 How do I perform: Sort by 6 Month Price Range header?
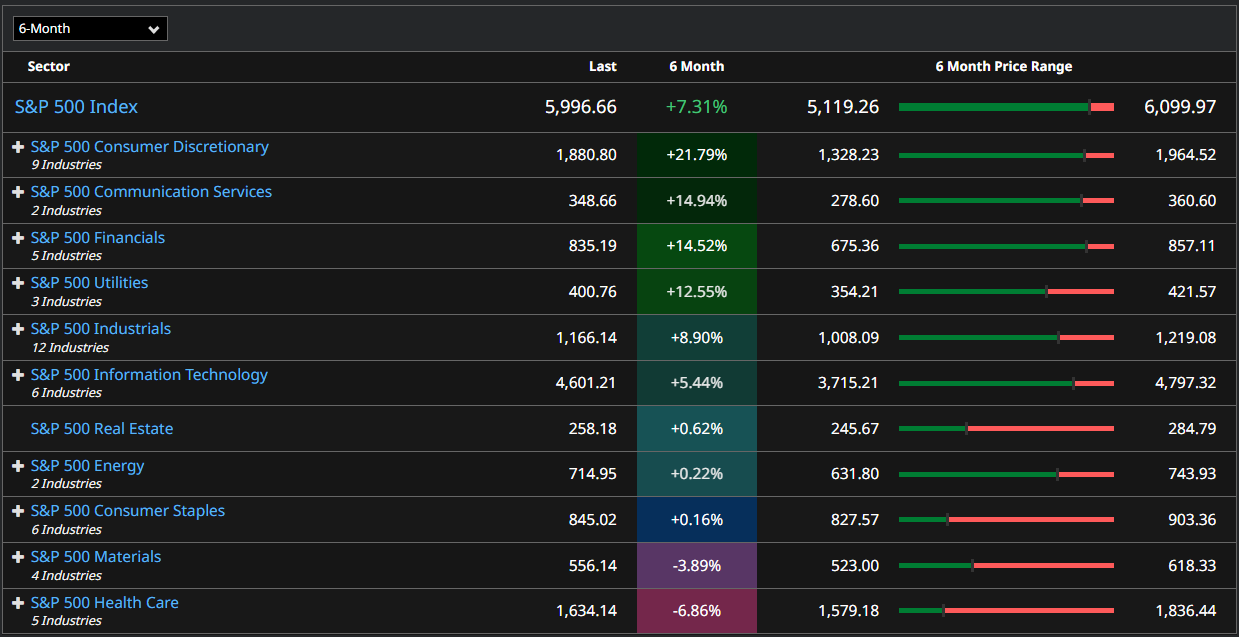(x=1004, y=66)
